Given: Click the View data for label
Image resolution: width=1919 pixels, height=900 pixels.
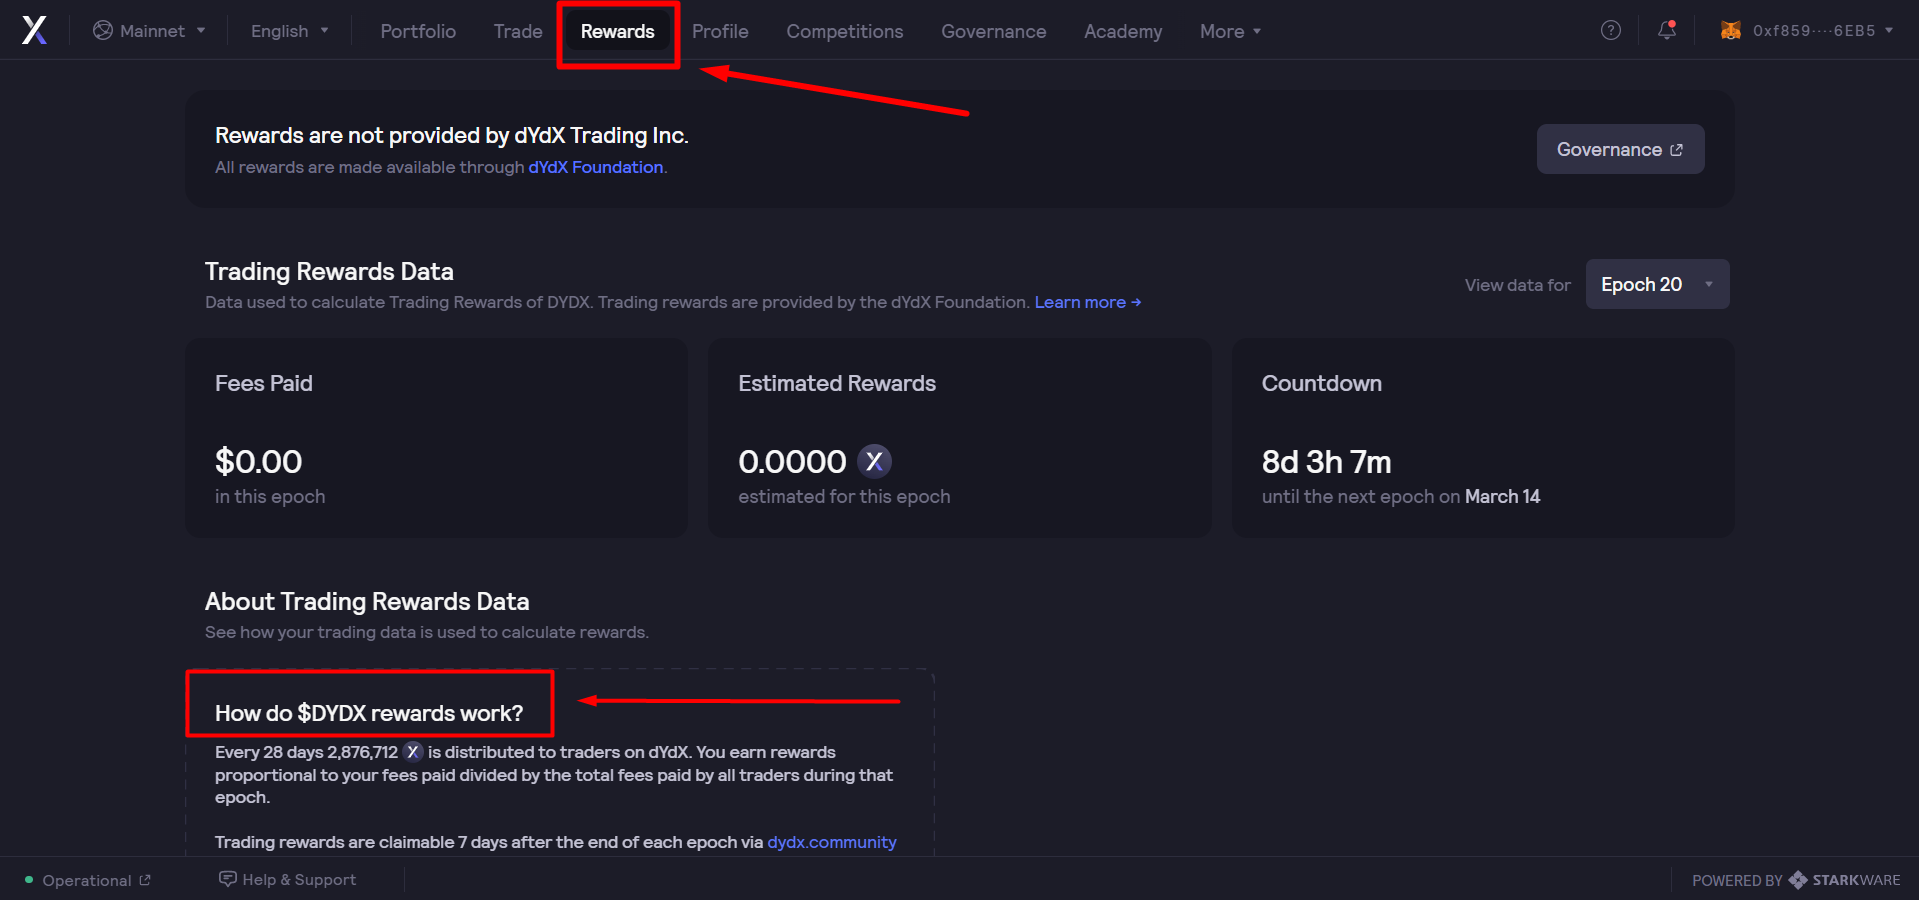Looking at the screenshot, I should pos(1517,285).
